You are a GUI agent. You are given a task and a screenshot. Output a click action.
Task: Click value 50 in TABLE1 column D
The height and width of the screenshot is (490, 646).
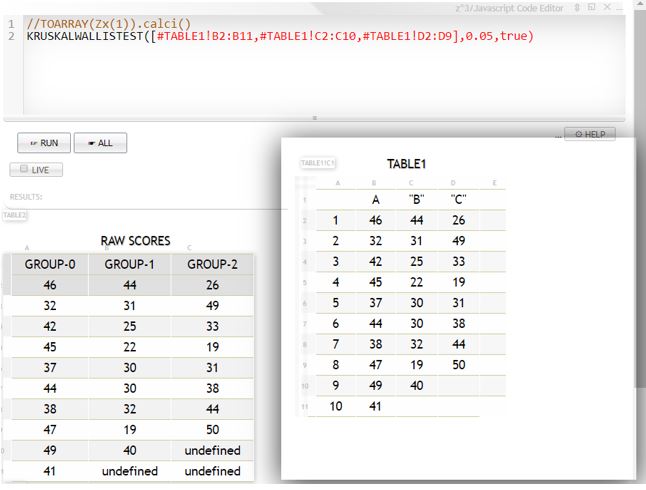(459, 365)
